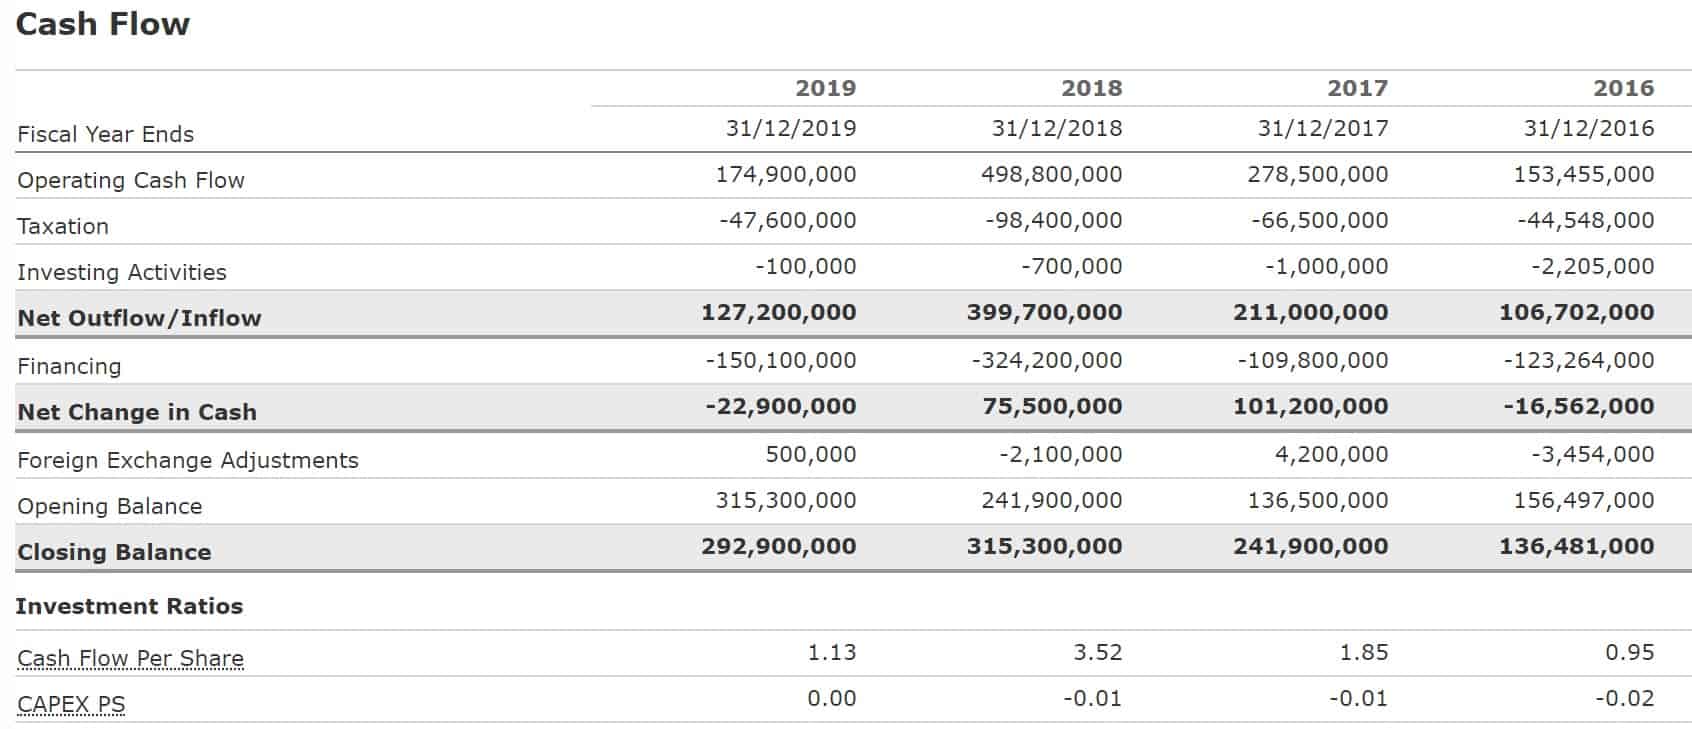Select the 31/12/2019 fiscal year date
Viewport: 1692px width, 729px height.
791,128
